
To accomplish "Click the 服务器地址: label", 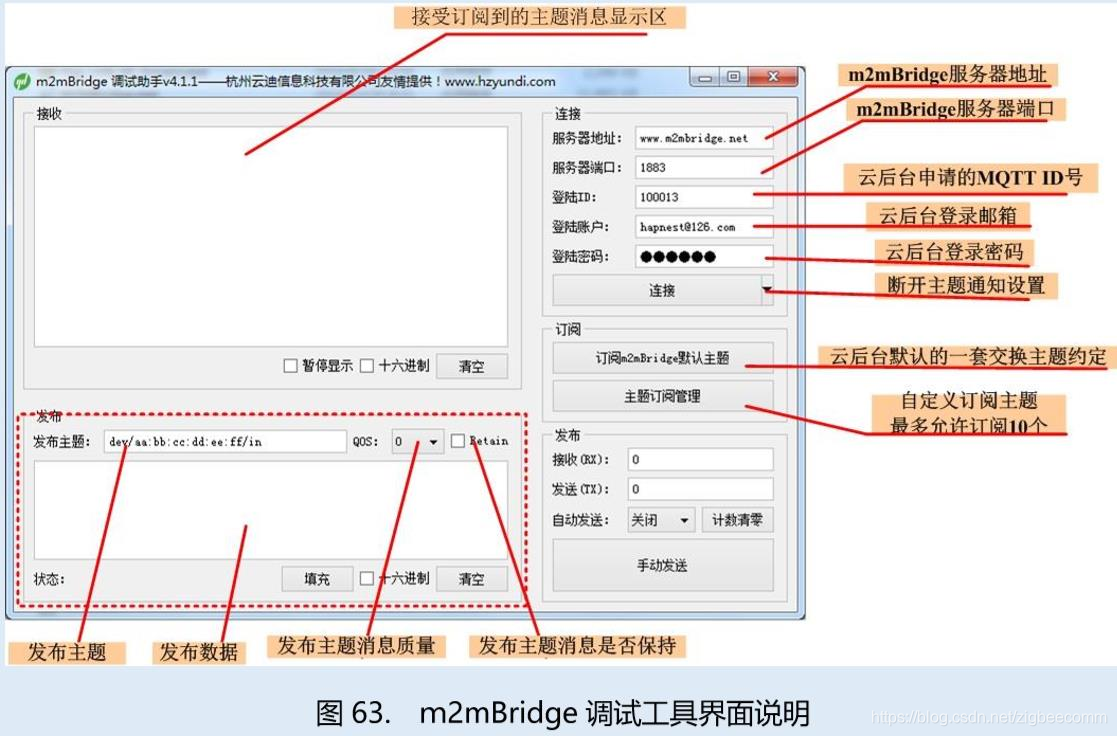I will click(x=587, y=138).
